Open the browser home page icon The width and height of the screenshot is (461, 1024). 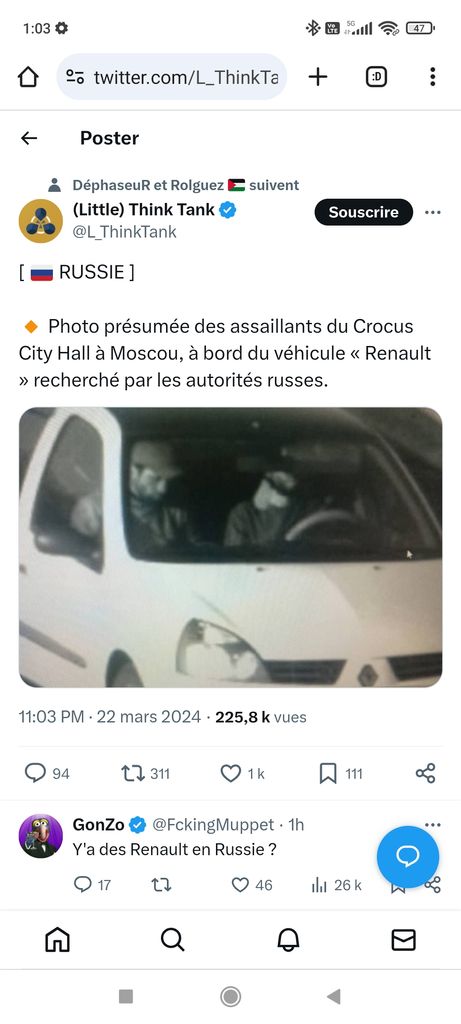click(x=28, y=77)
